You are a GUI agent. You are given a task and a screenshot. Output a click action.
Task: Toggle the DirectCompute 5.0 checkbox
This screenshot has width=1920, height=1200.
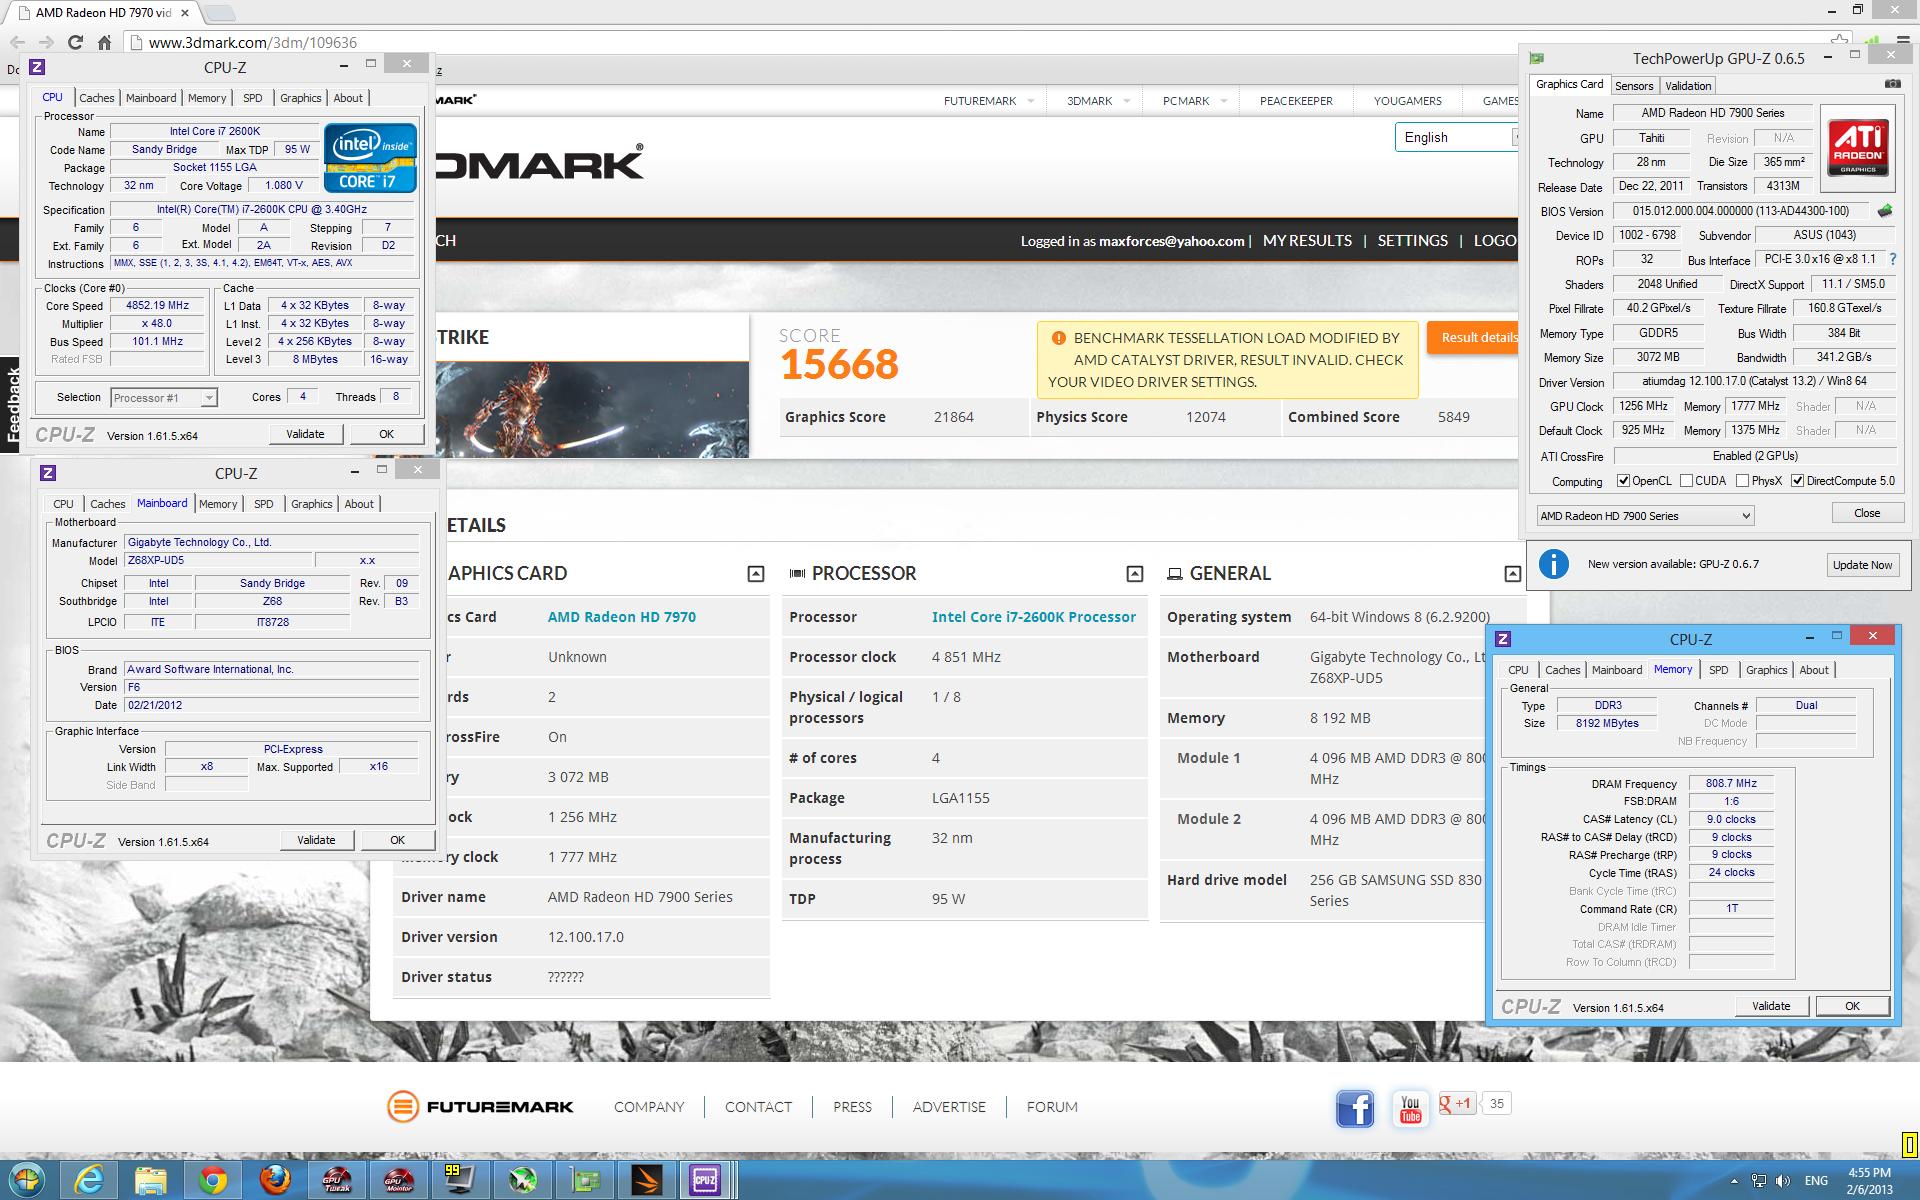(x=1797, y=481)
